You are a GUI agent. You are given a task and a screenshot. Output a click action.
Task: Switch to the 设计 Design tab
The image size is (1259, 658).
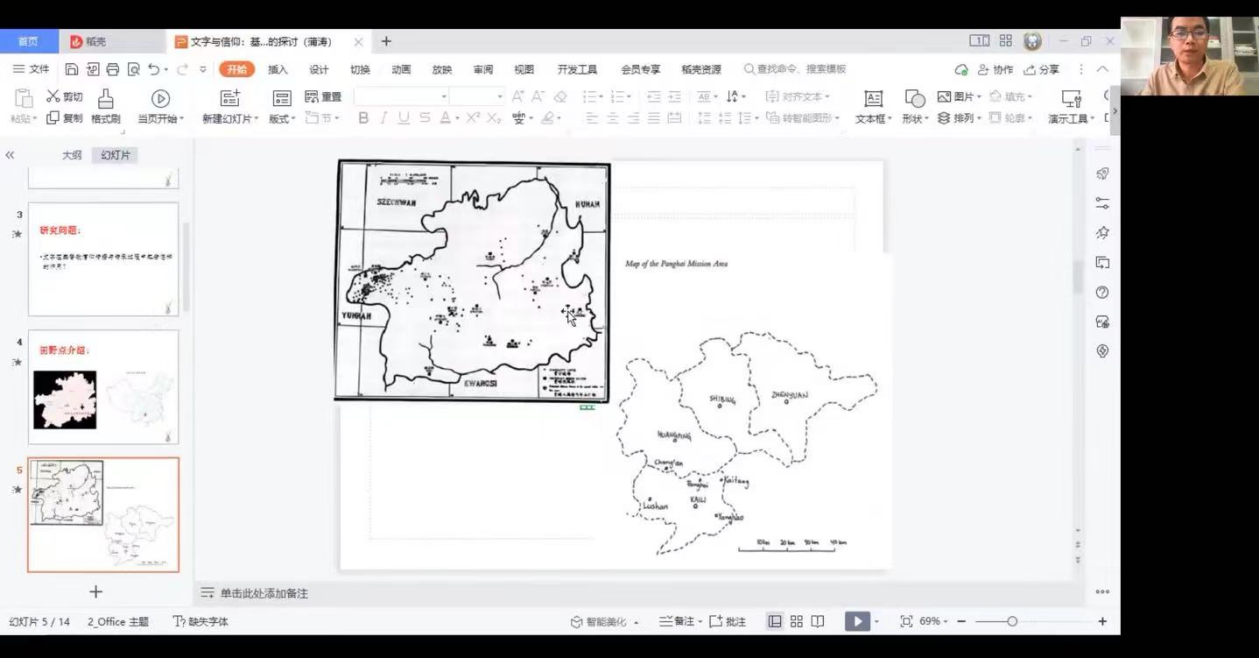[319, 69]
